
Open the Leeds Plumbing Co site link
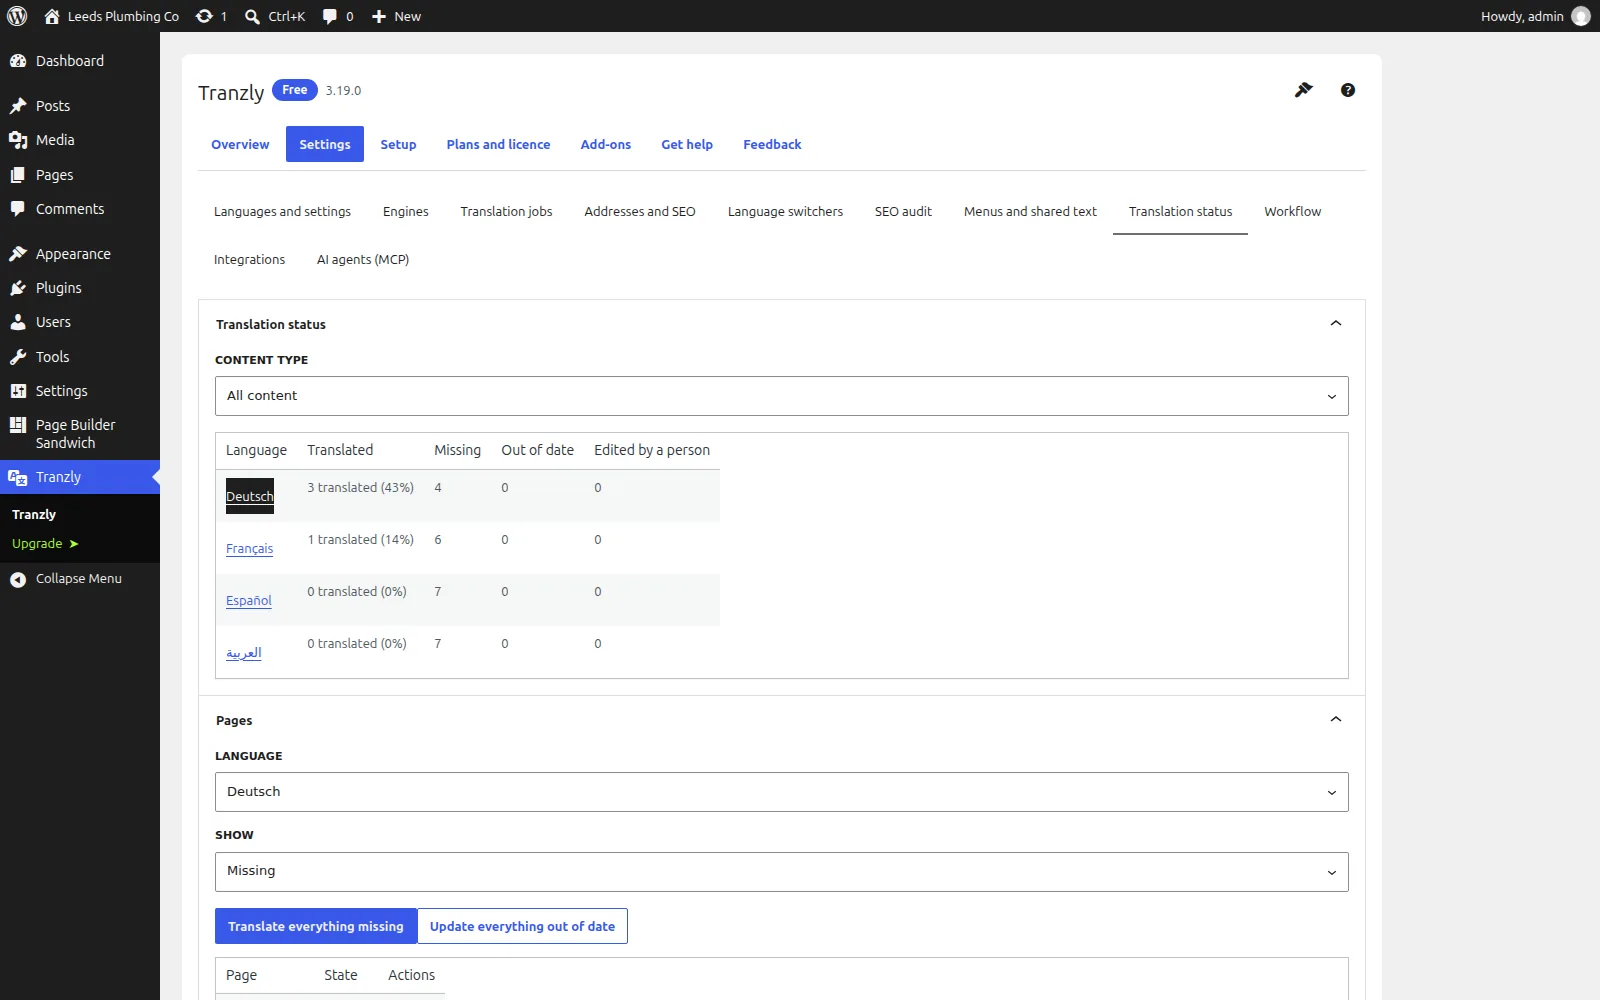(112, 16)
